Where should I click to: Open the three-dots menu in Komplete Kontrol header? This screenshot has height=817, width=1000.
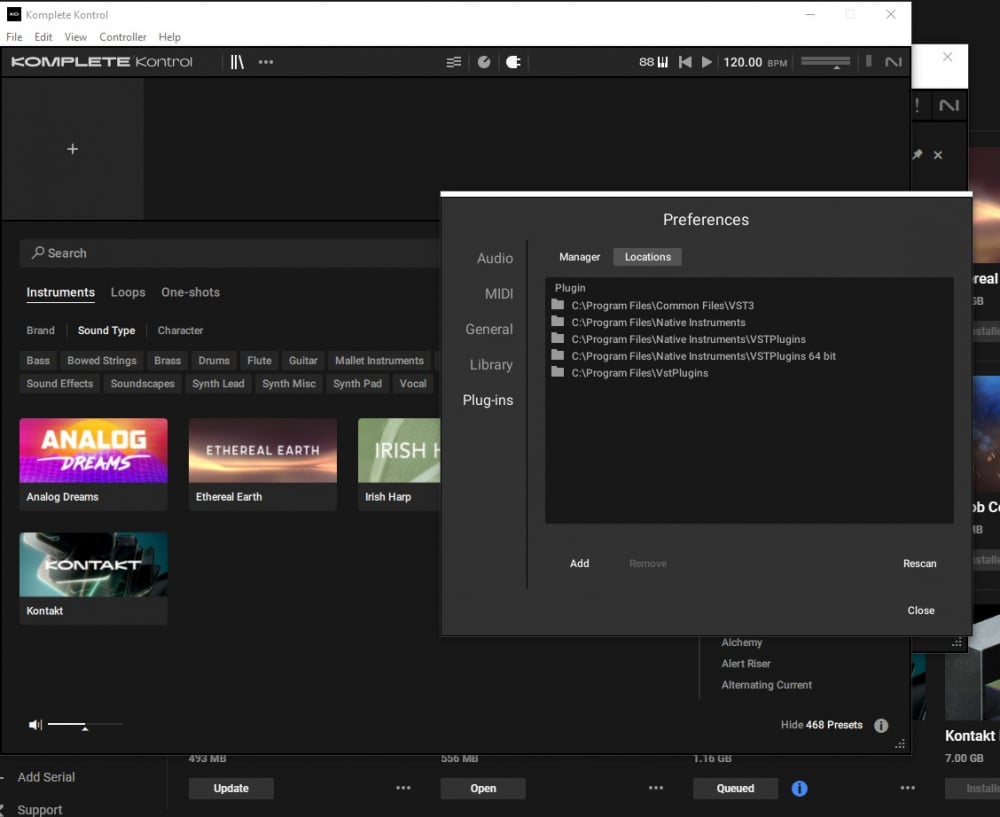(266, 62)
